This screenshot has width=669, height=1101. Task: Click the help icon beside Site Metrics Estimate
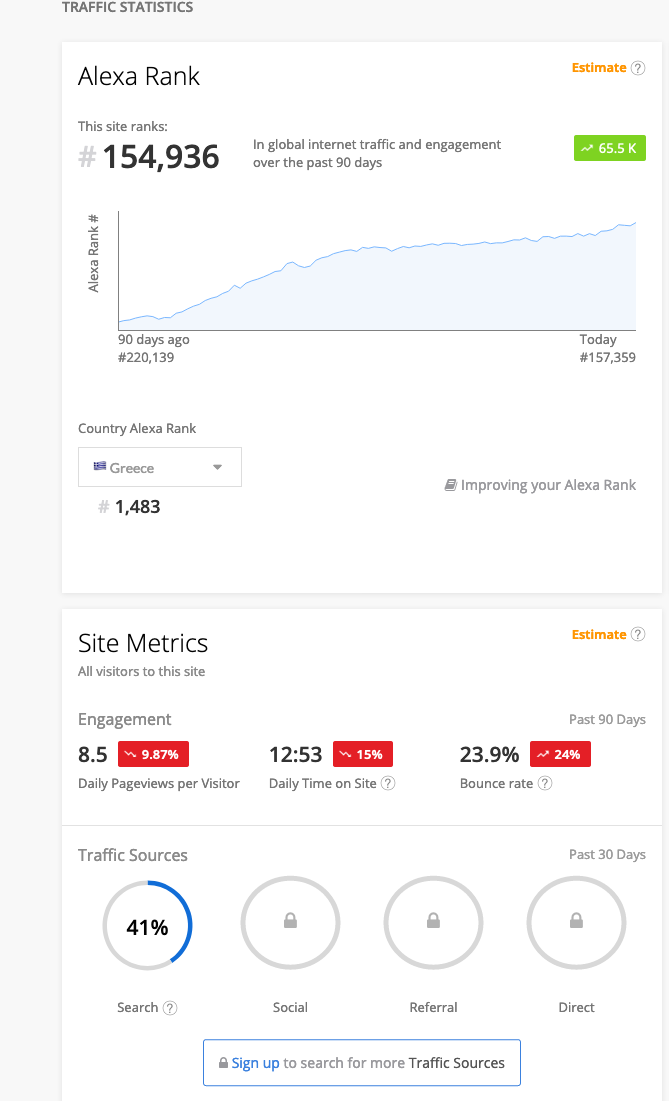[637, 635]
